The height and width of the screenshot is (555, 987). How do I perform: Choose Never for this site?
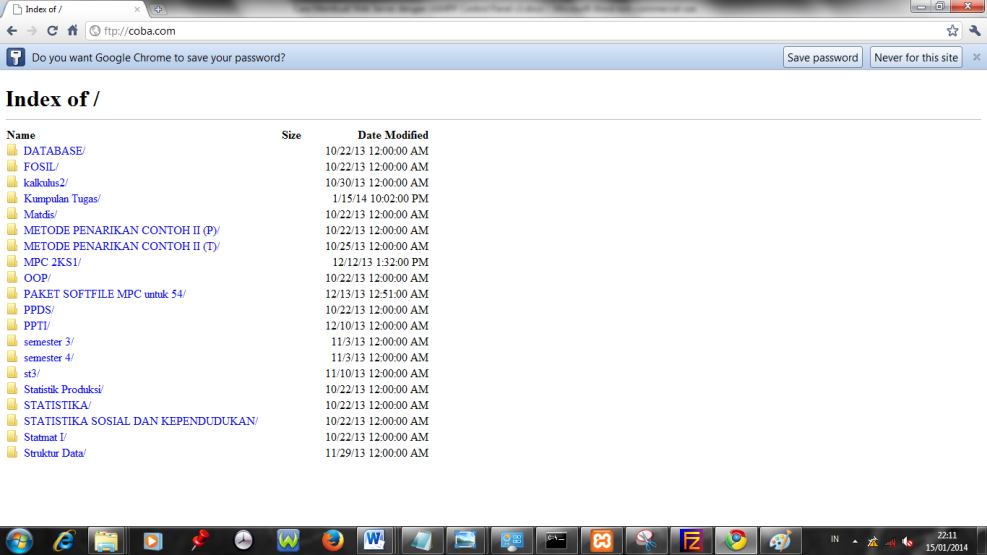(x=916, y=58)
